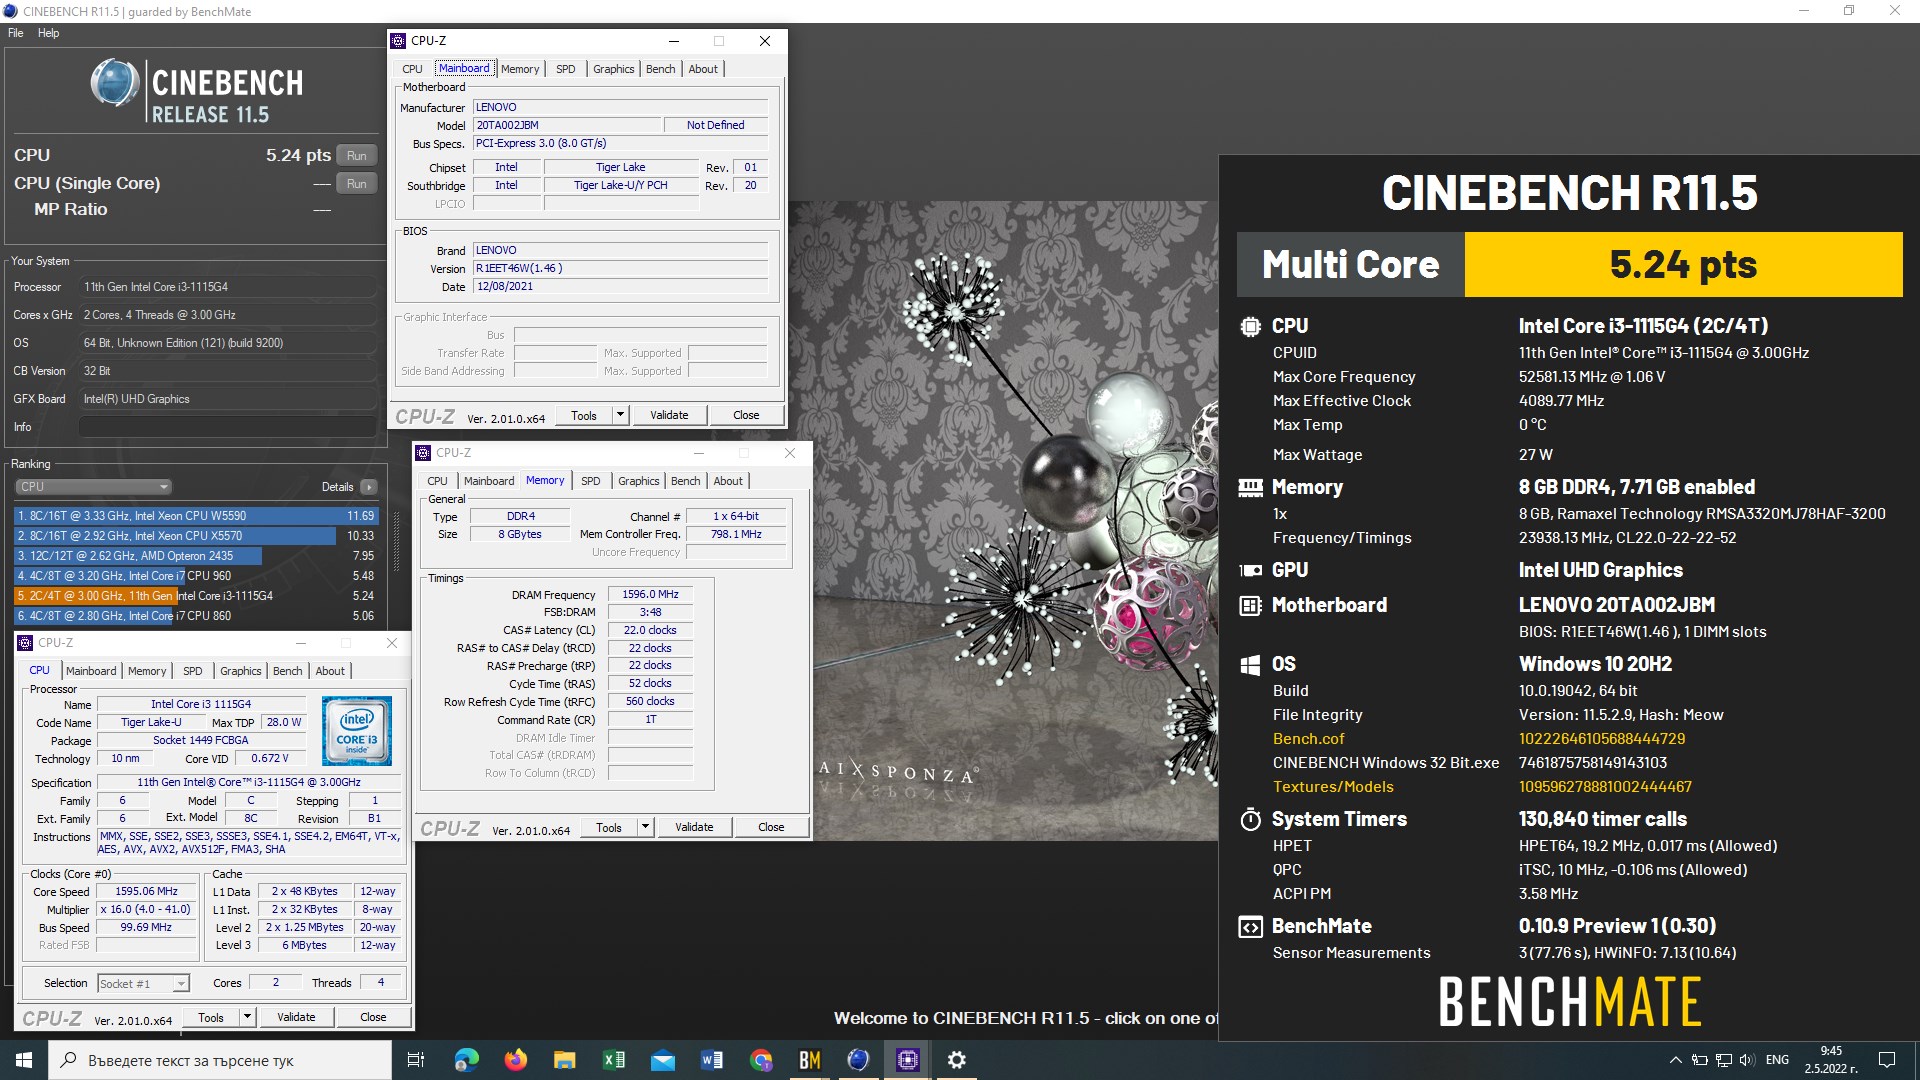This screenshot has height=1080, width=1920.
Task: Click the 5.24 pts Multi Core score
Action: click(x=1683, y=265)
